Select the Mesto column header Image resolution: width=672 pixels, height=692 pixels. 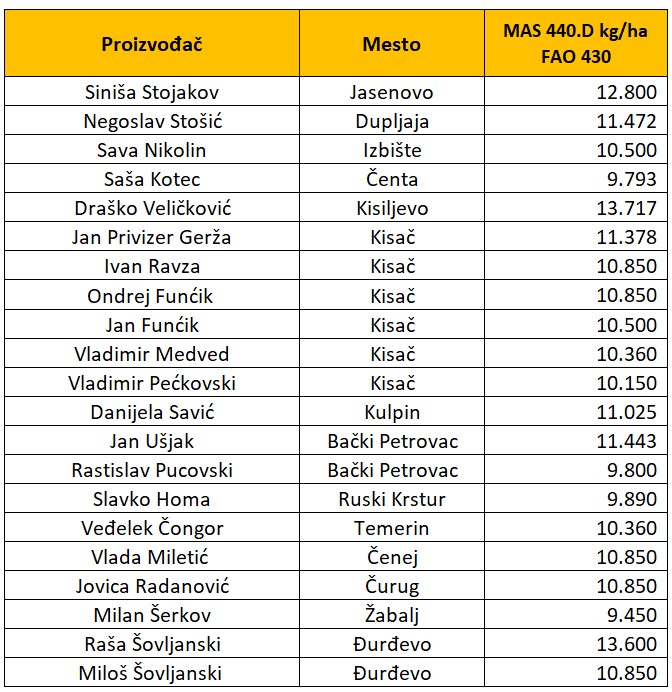pyautogui.click(x=391, y=44)
